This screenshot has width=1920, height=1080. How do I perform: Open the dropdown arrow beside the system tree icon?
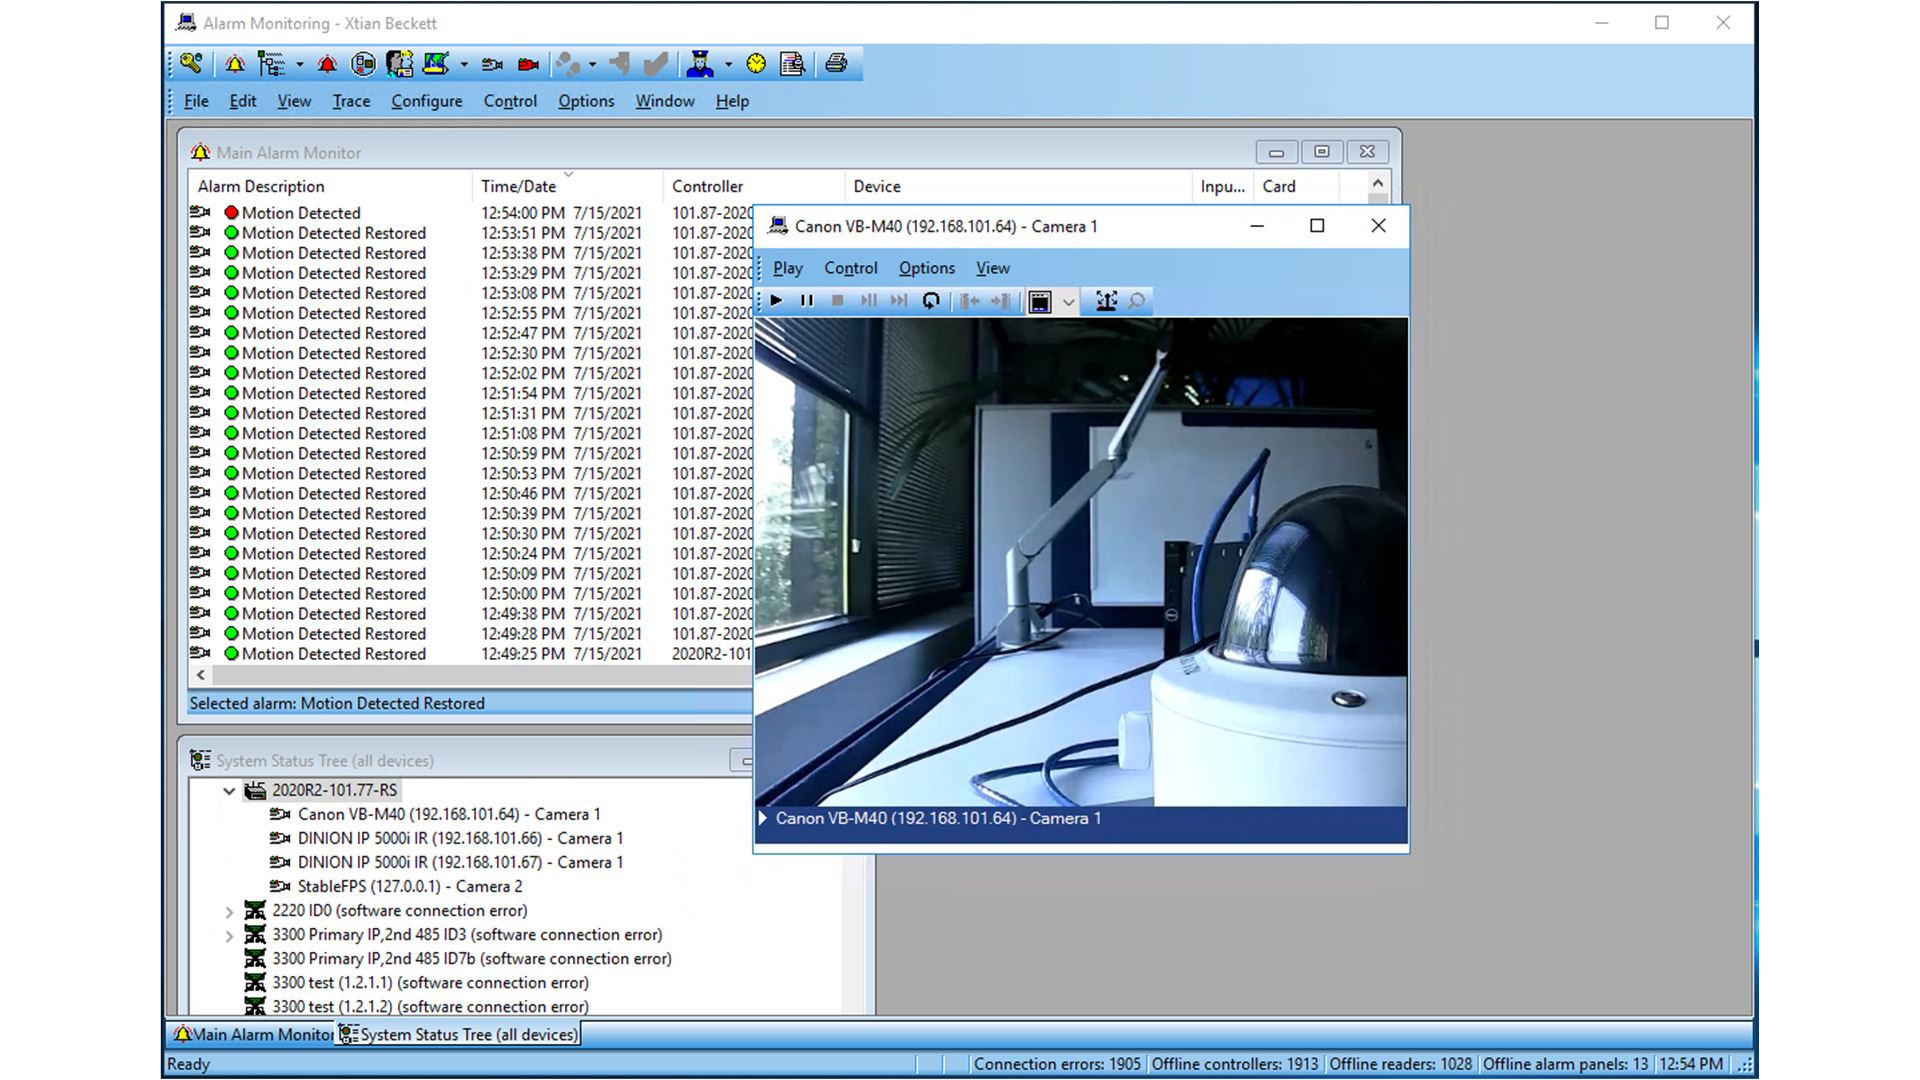point(299,65)
